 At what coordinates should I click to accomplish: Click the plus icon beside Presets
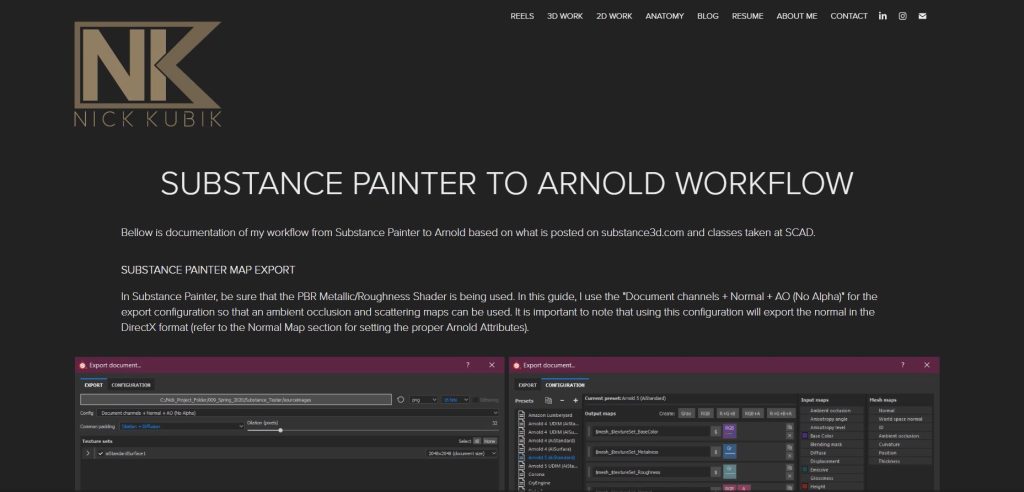coord(575,401)
